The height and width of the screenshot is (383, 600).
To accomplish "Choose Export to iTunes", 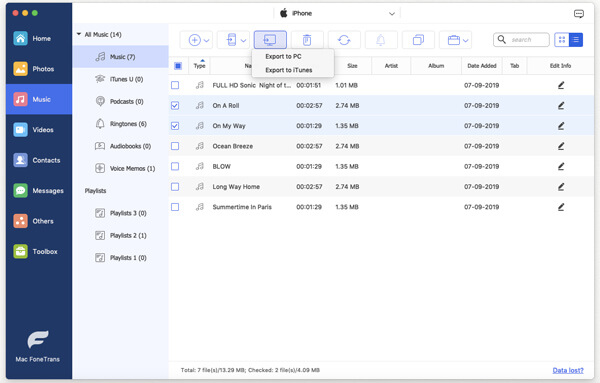I will tap(289, 70).
